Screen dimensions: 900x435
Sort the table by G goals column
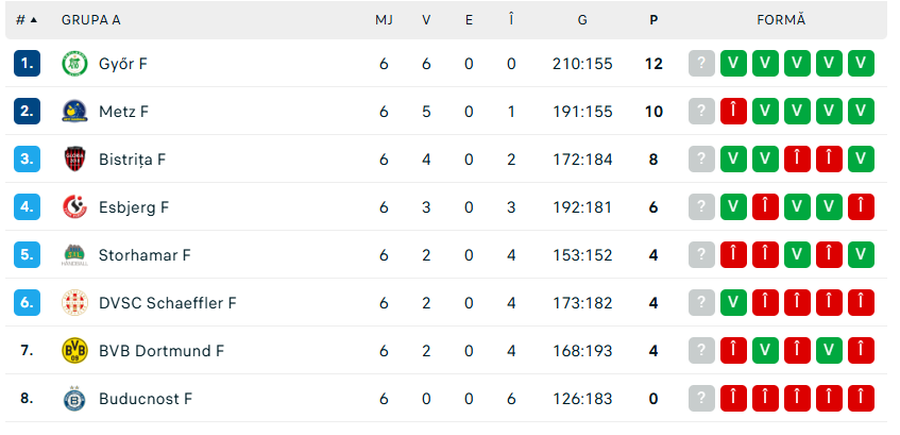pyautogui.click(x=582, y=20)
